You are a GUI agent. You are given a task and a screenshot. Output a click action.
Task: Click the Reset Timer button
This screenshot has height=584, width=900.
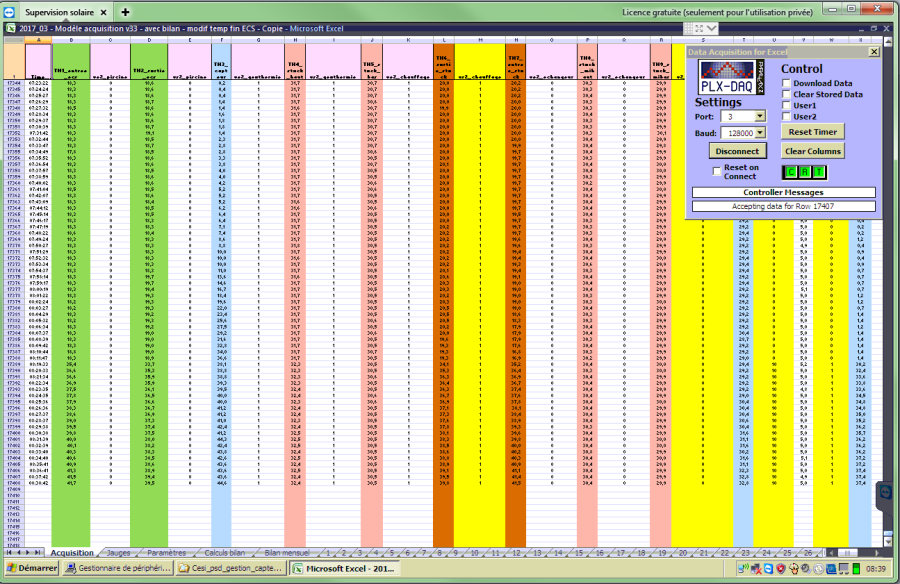[x=812, y=132]
